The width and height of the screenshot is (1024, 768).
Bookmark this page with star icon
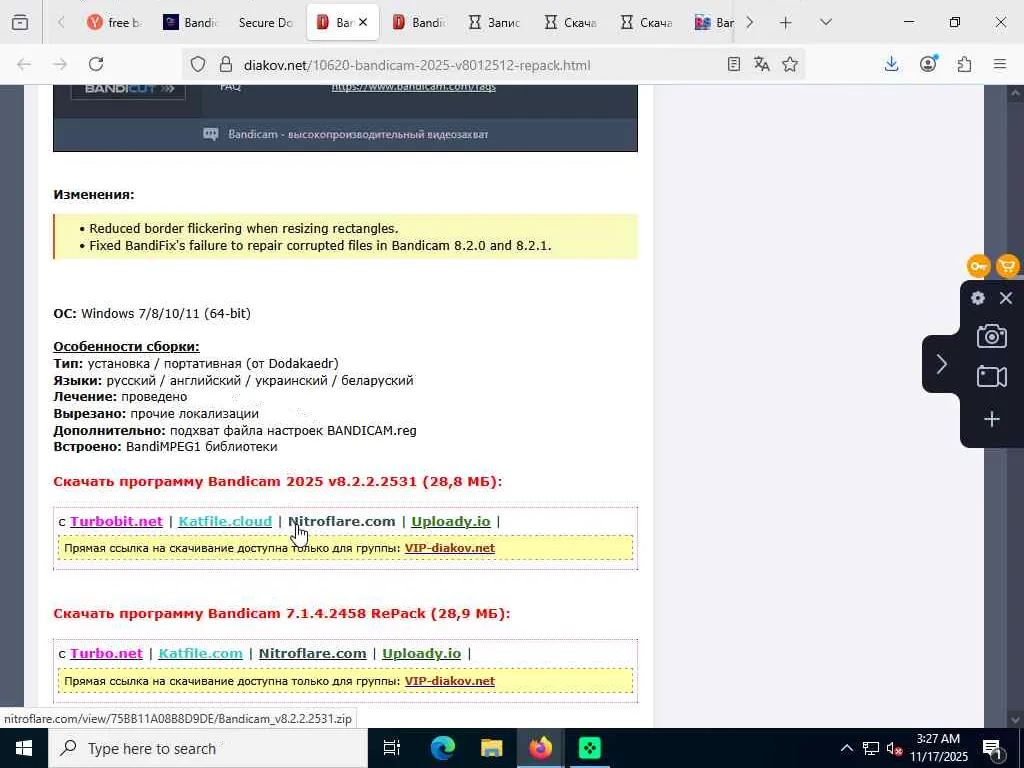click(790, 64)
